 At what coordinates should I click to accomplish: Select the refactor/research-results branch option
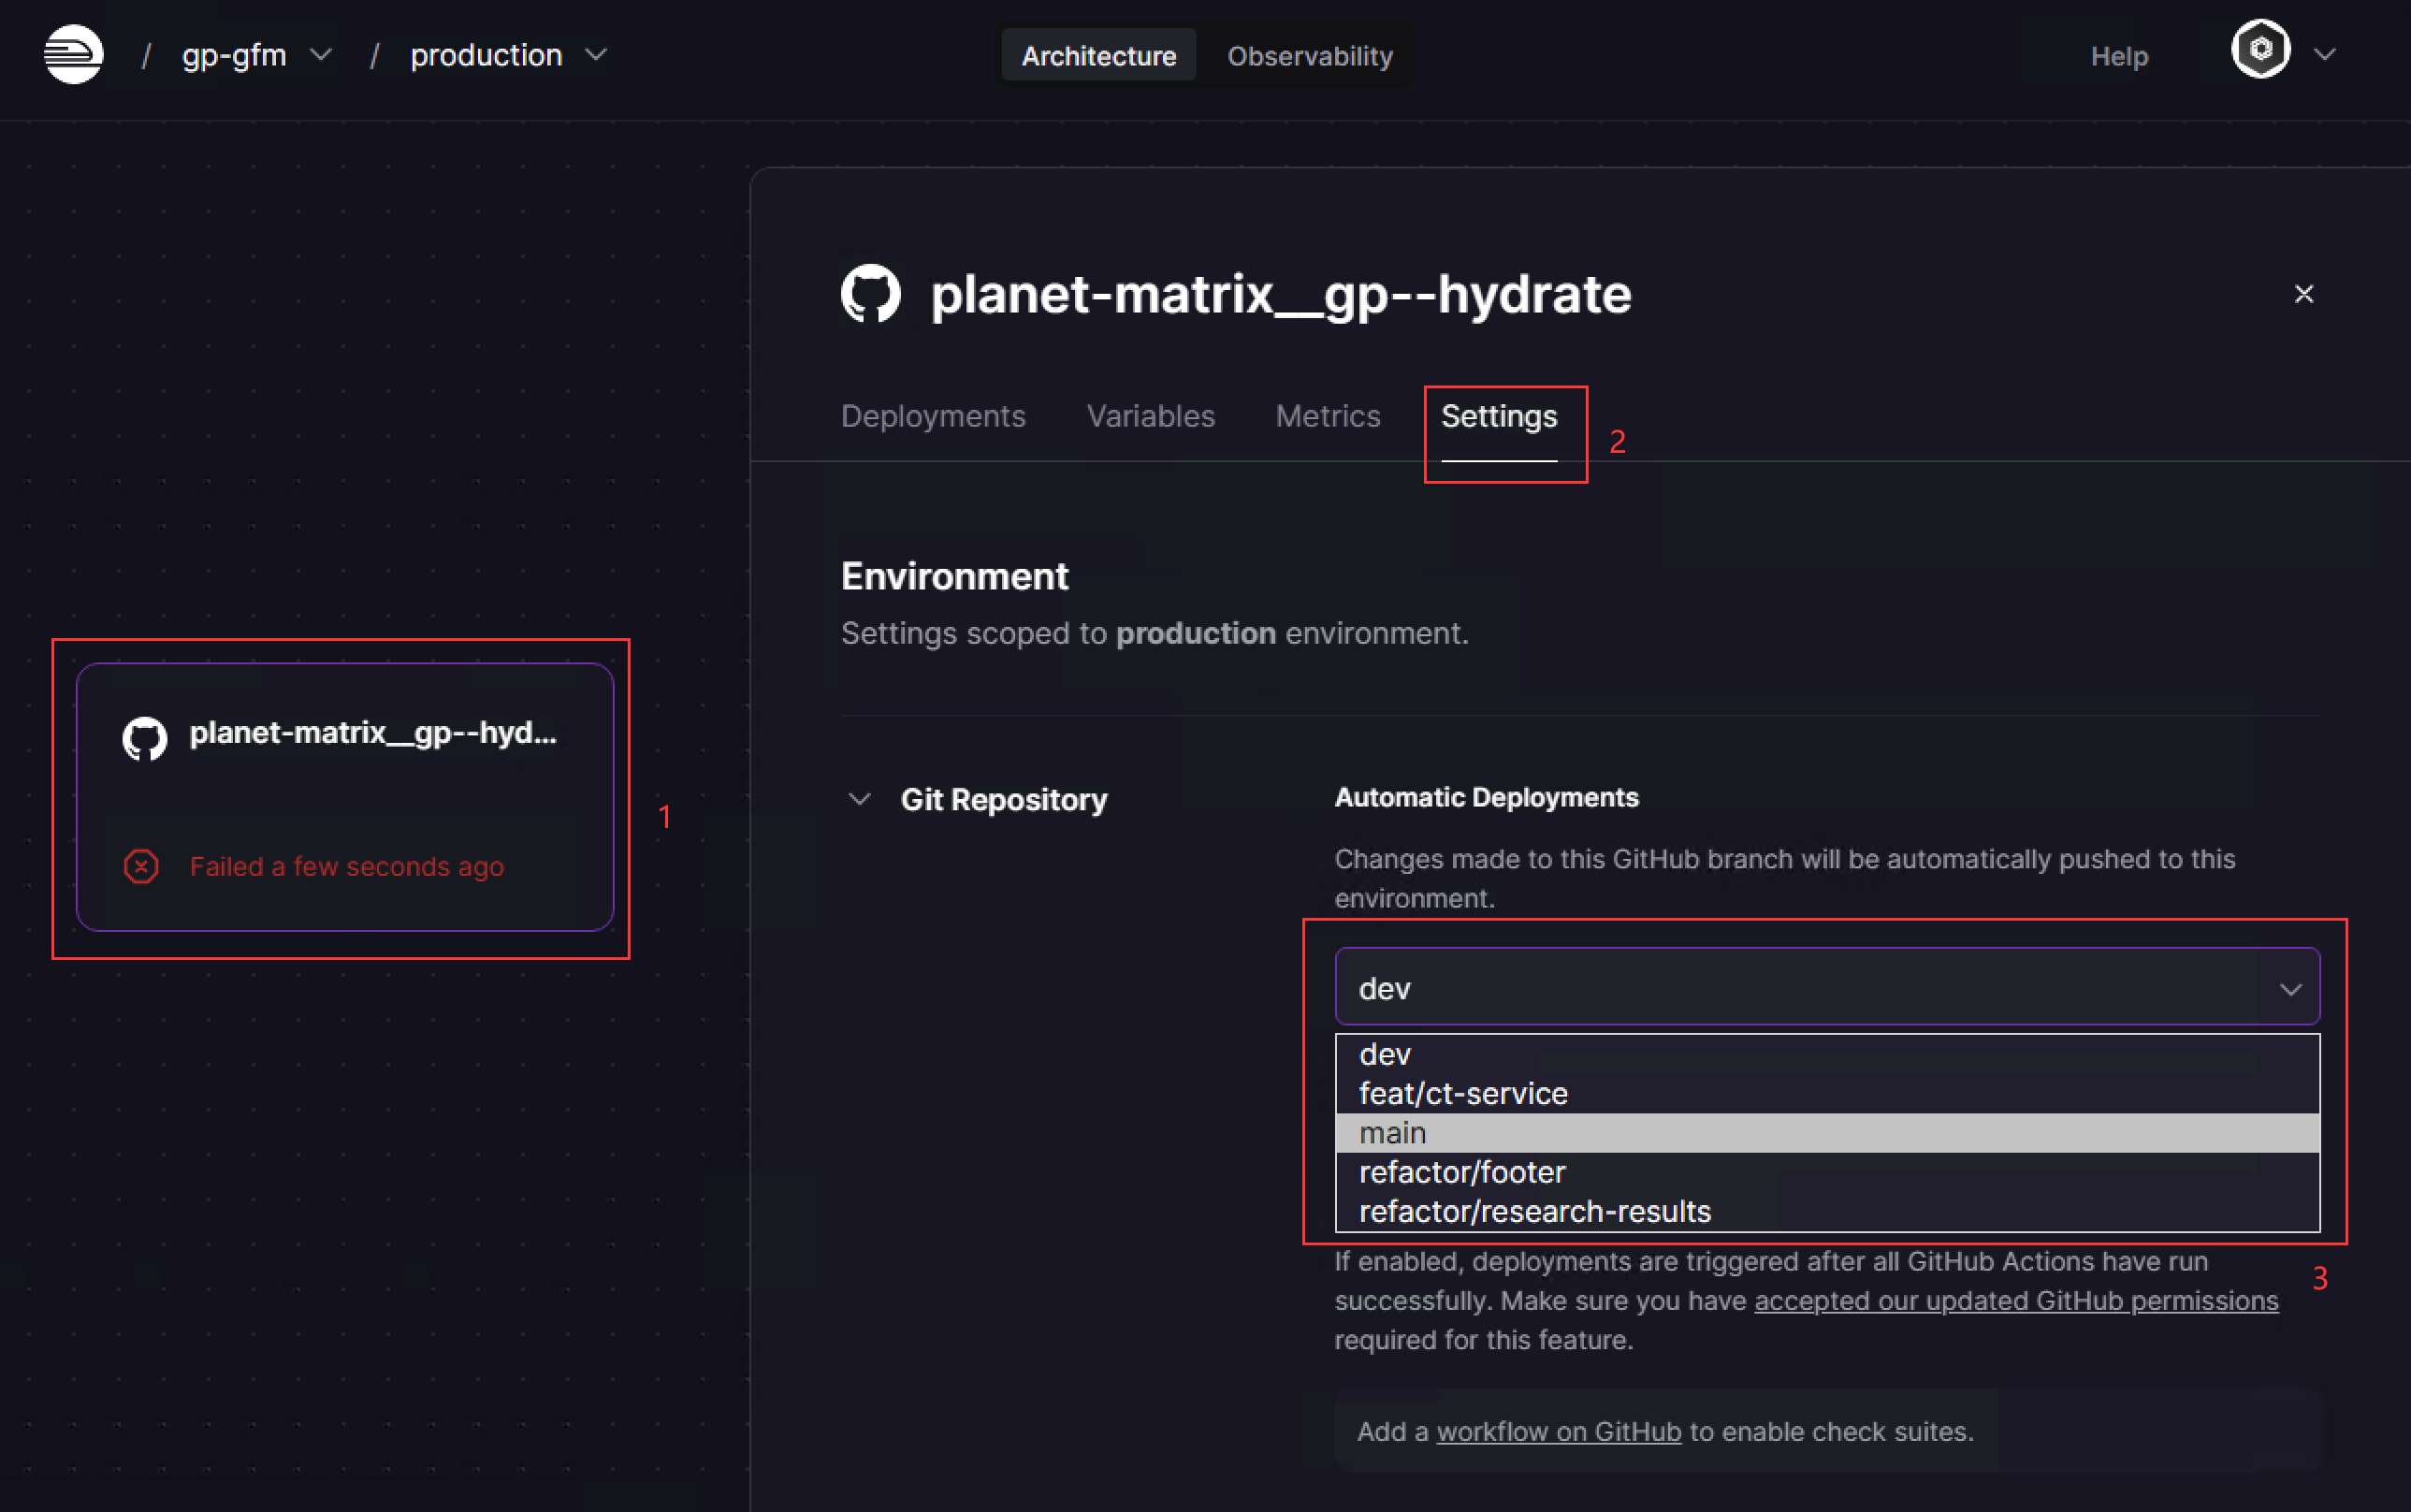(x=1827, y=1211)
